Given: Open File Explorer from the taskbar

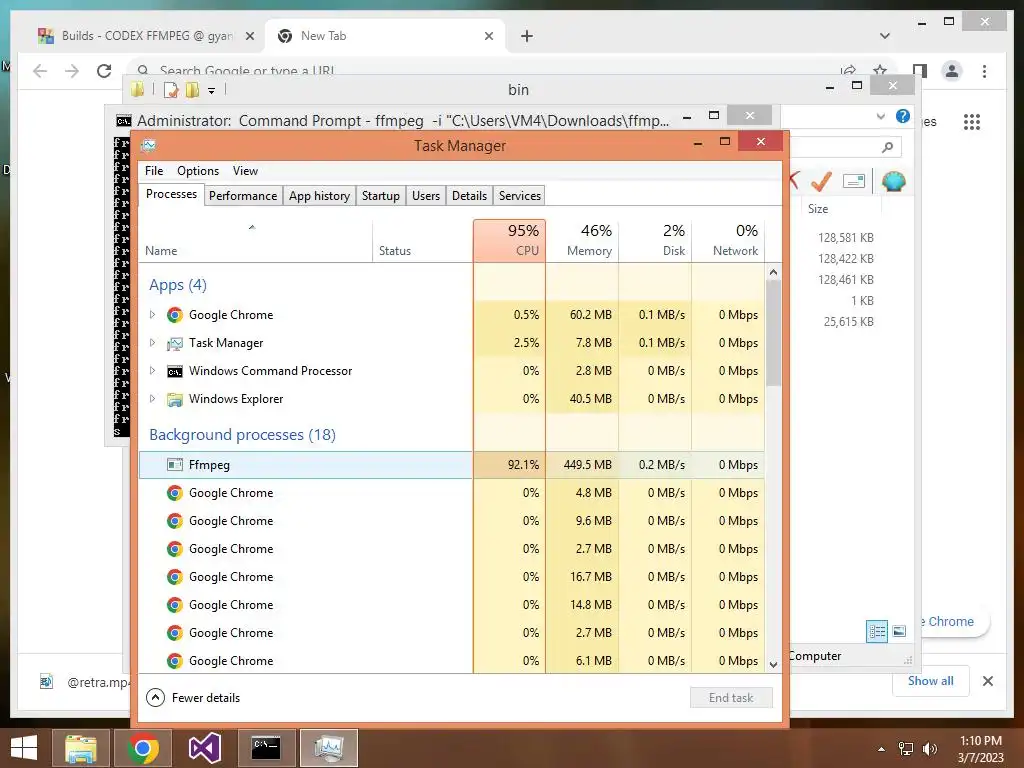Looking at the screenshot, I should tap(80, 748).
